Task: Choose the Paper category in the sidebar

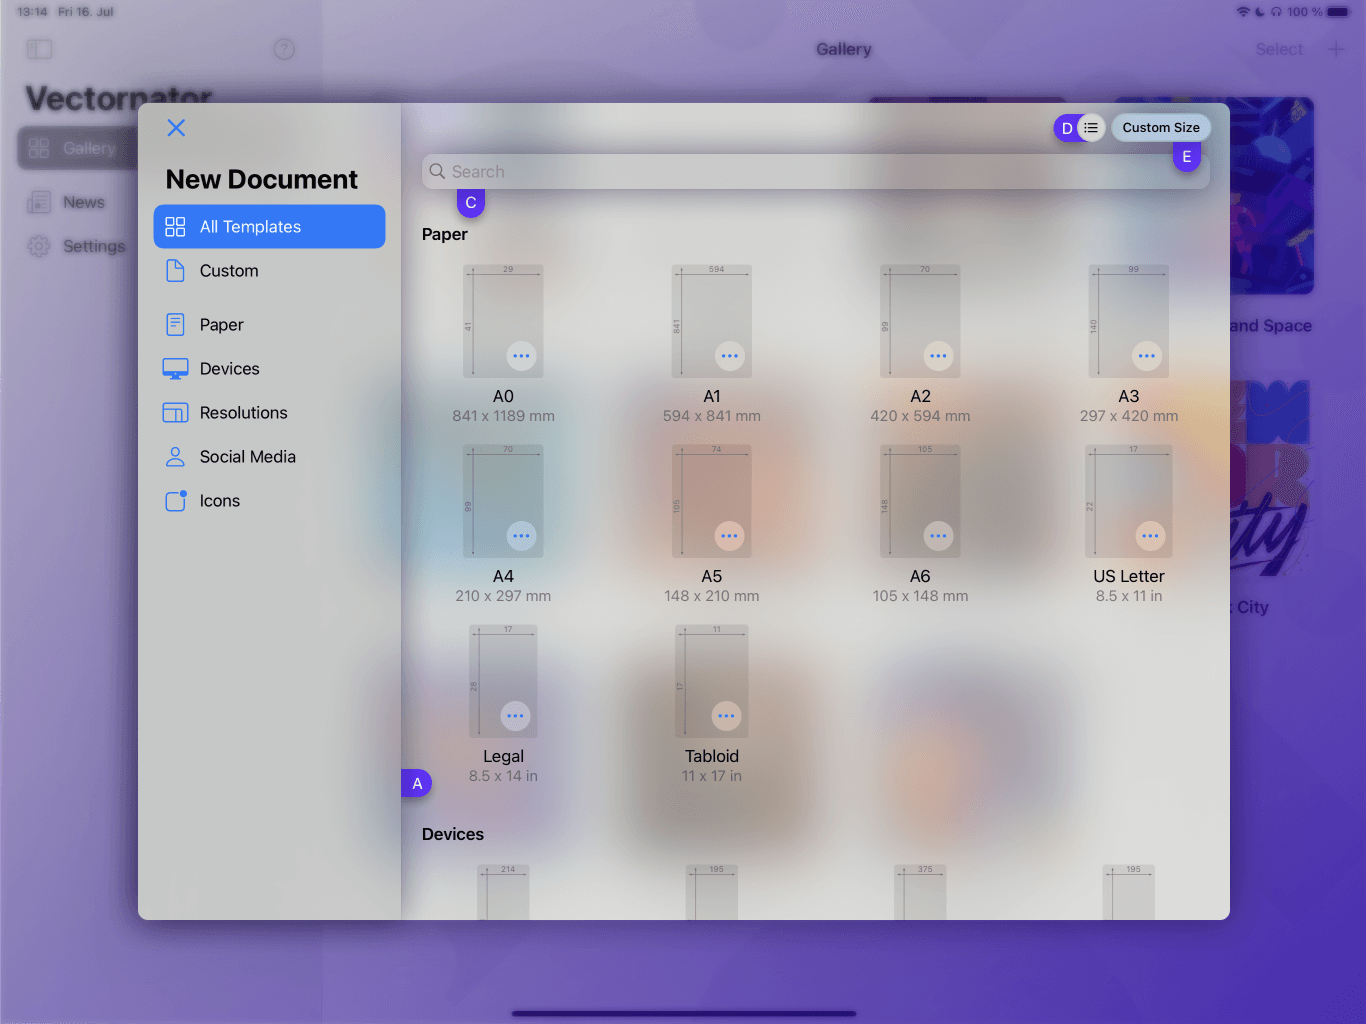Action: pyautogui.click(x=269, y=325)
